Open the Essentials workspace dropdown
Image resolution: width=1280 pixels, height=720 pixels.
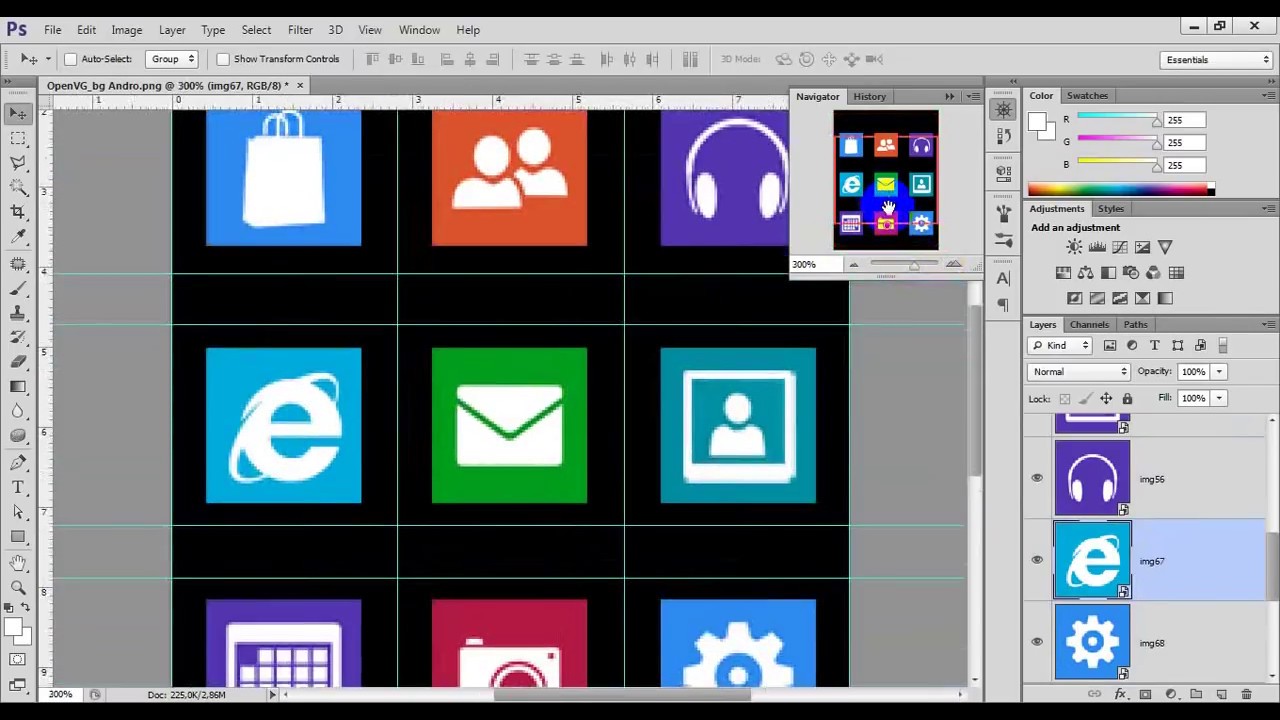point(1217,60)
